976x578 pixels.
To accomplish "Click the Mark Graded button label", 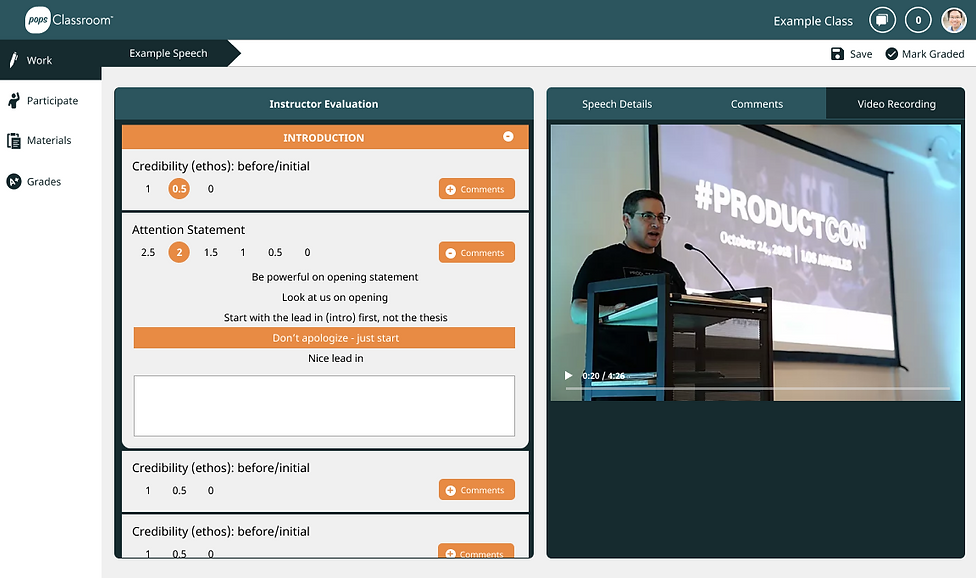I will [x=933, y=54].
